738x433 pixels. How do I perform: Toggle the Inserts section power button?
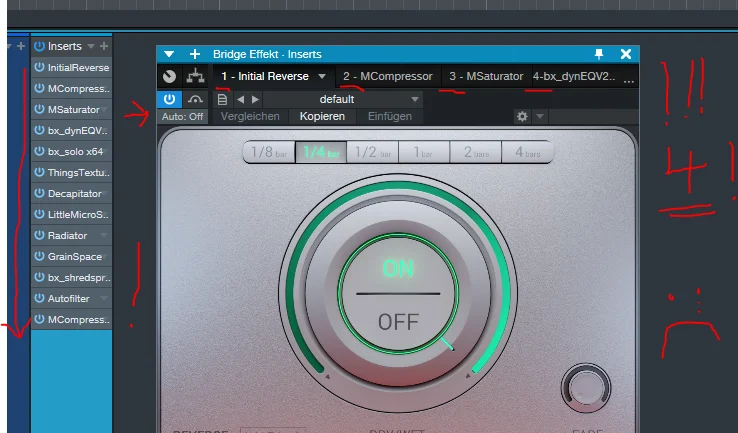[39, 46]
